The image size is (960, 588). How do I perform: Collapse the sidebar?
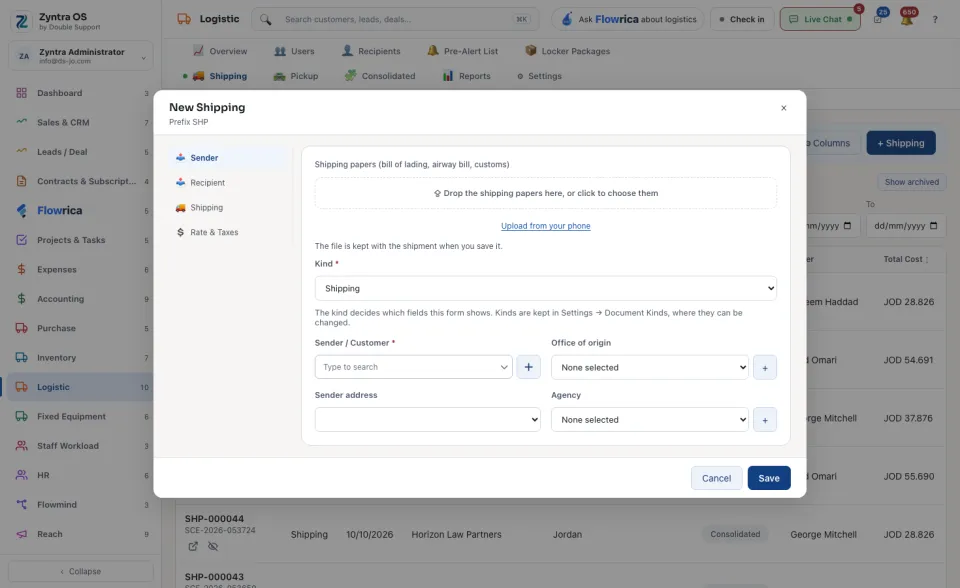pyautogui.click(x=81, y=571)
